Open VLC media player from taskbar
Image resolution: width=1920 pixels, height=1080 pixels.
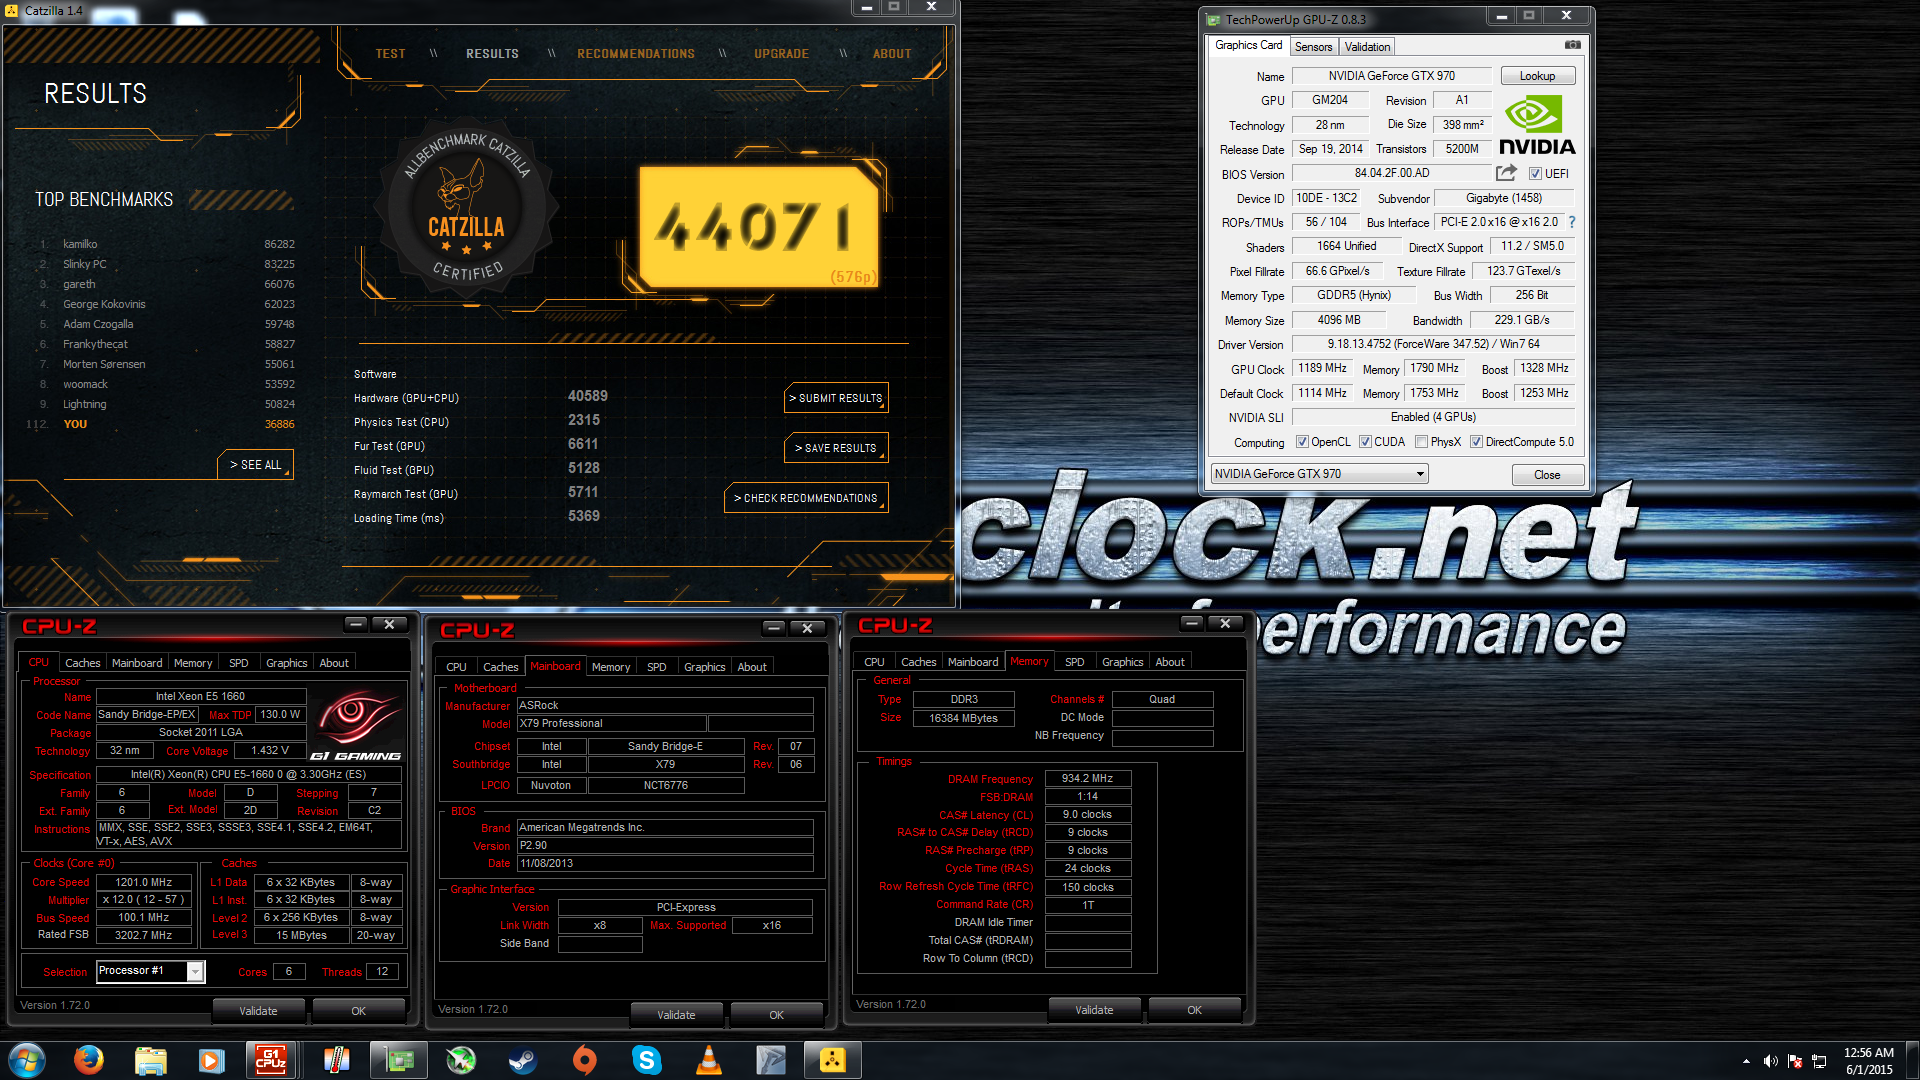pos(709,1060)
